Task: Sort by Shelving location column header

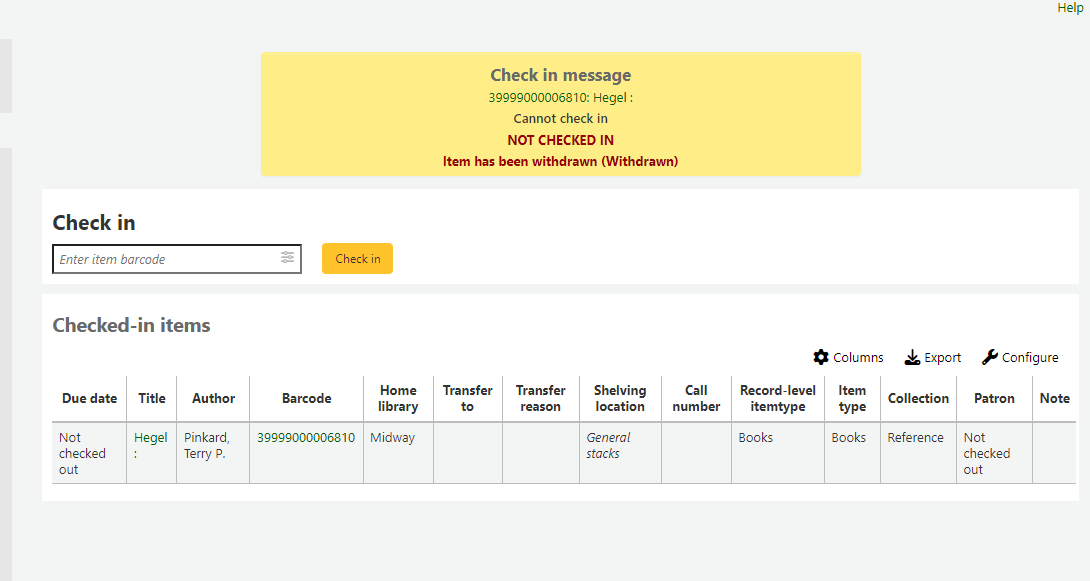Action: 620,398
